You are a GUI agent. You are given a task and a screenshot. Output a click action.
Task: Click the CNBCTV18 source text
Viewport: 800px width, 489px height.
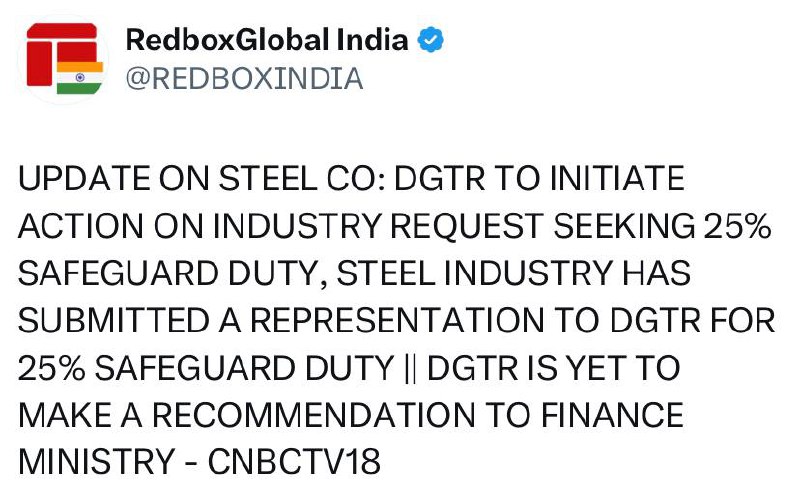point(294,461)
